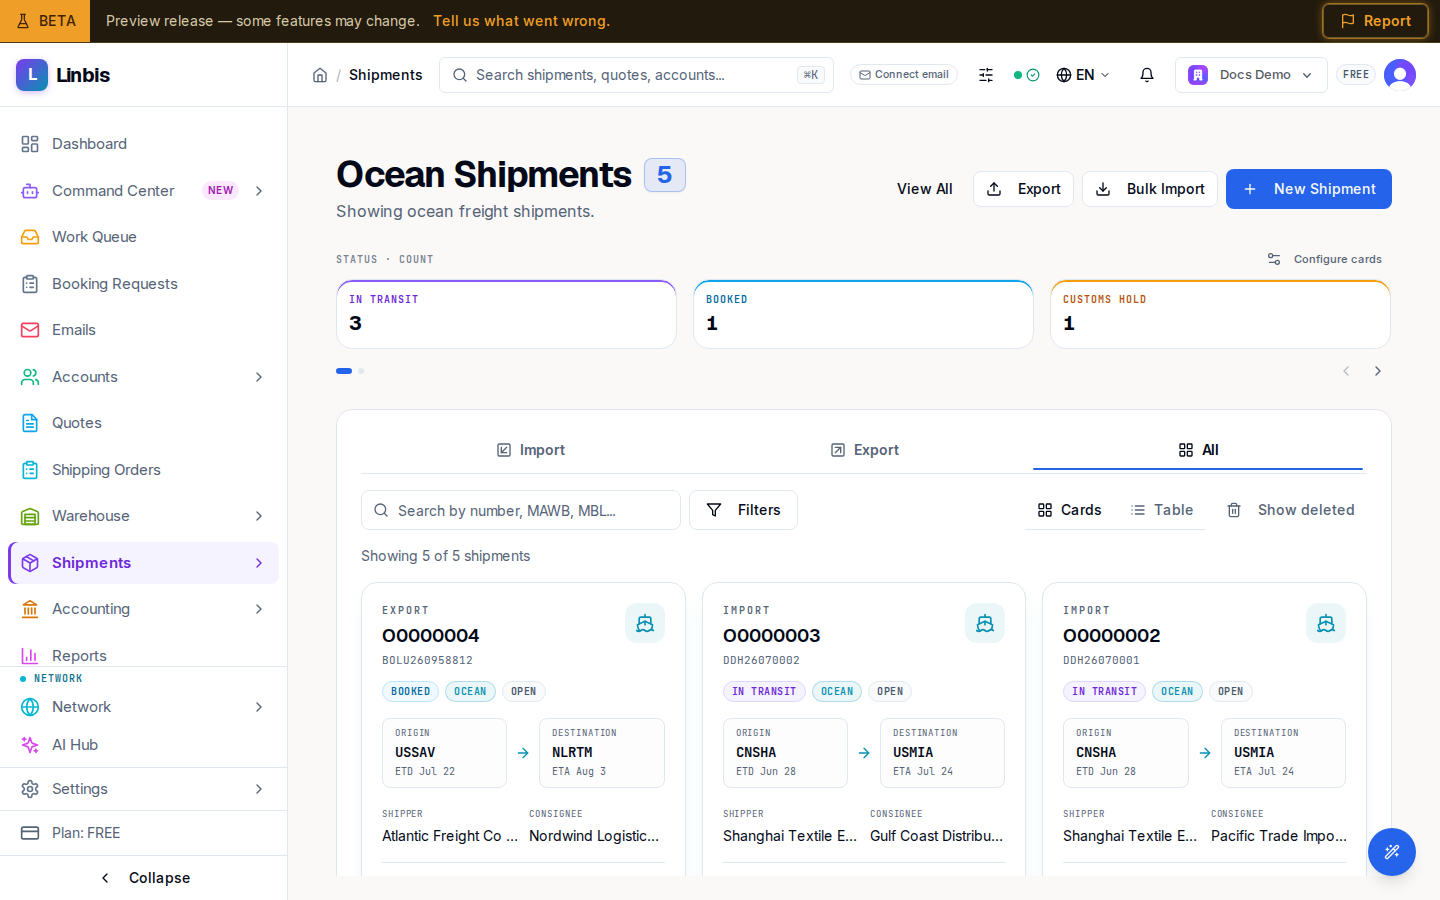Screen dimensions: 1440x900
Task: Click the ship icon on shipment 00000003
Action: click(x=985, y=623)
